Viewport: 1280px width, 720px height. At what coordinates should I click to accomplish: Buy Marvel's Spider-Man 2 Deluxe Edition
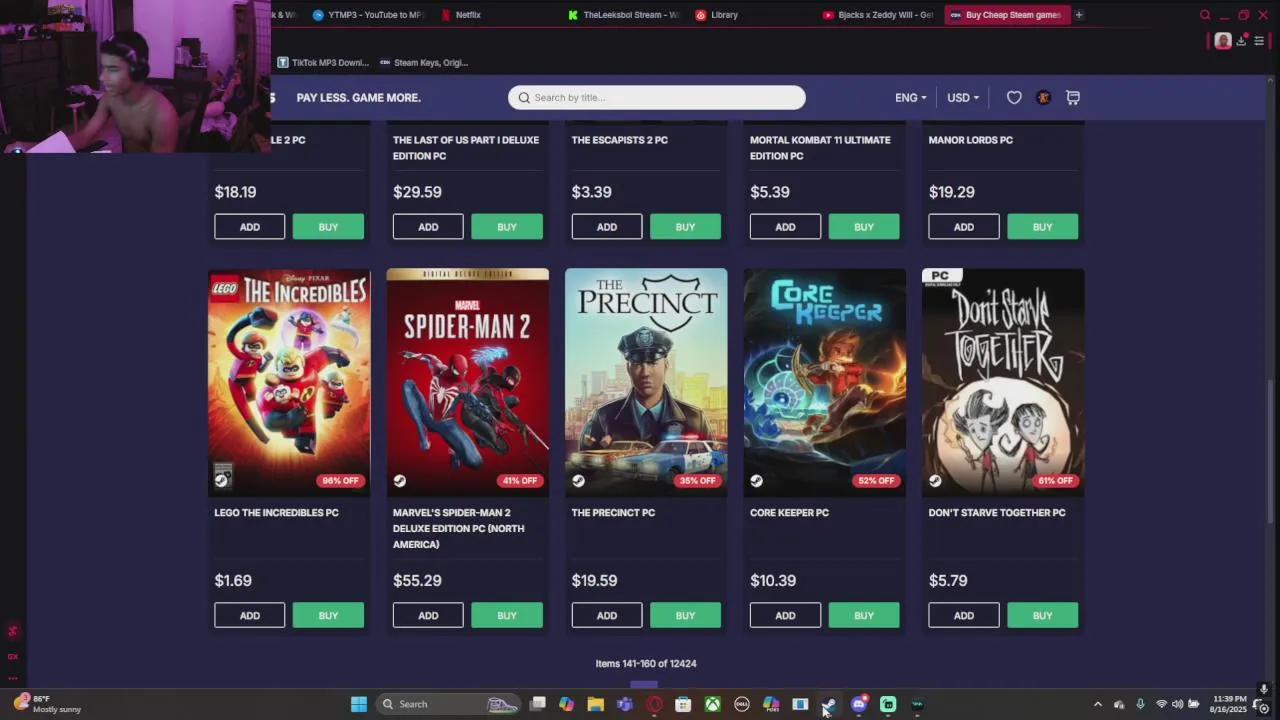point(507,615)
